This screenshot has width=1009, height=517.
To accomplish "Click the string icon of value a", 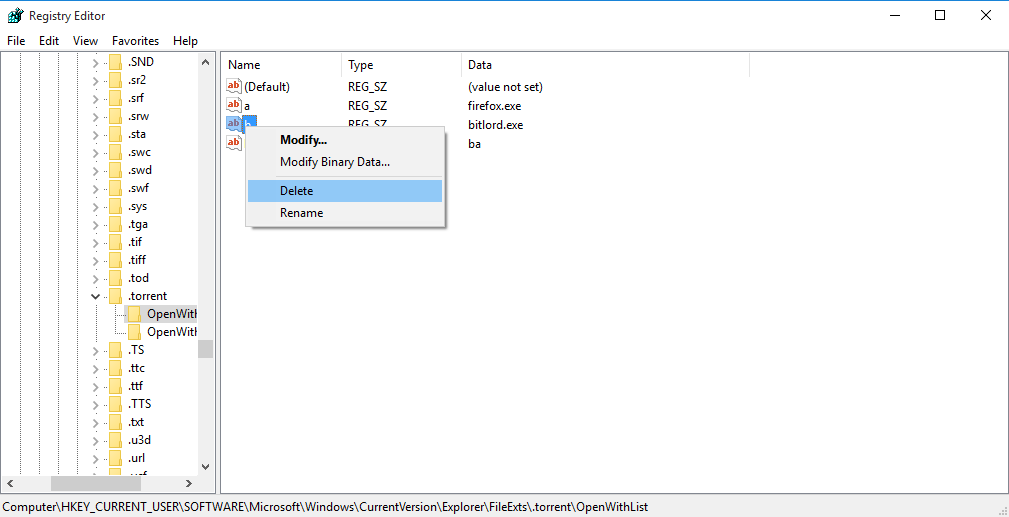I will pyautogui.click(x=234, y=105).
